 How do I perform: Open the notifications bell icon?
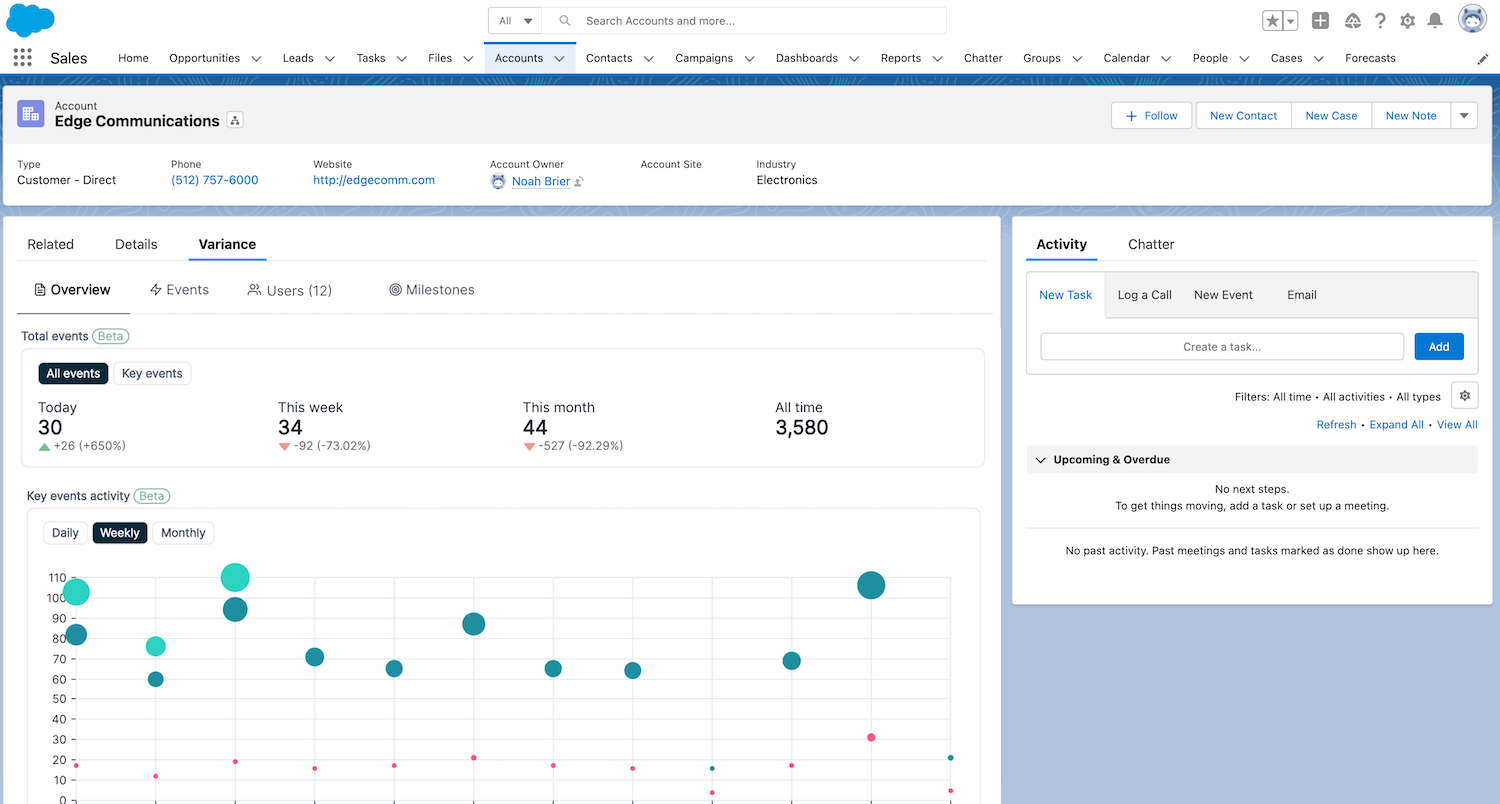[x=1435, y=21]
